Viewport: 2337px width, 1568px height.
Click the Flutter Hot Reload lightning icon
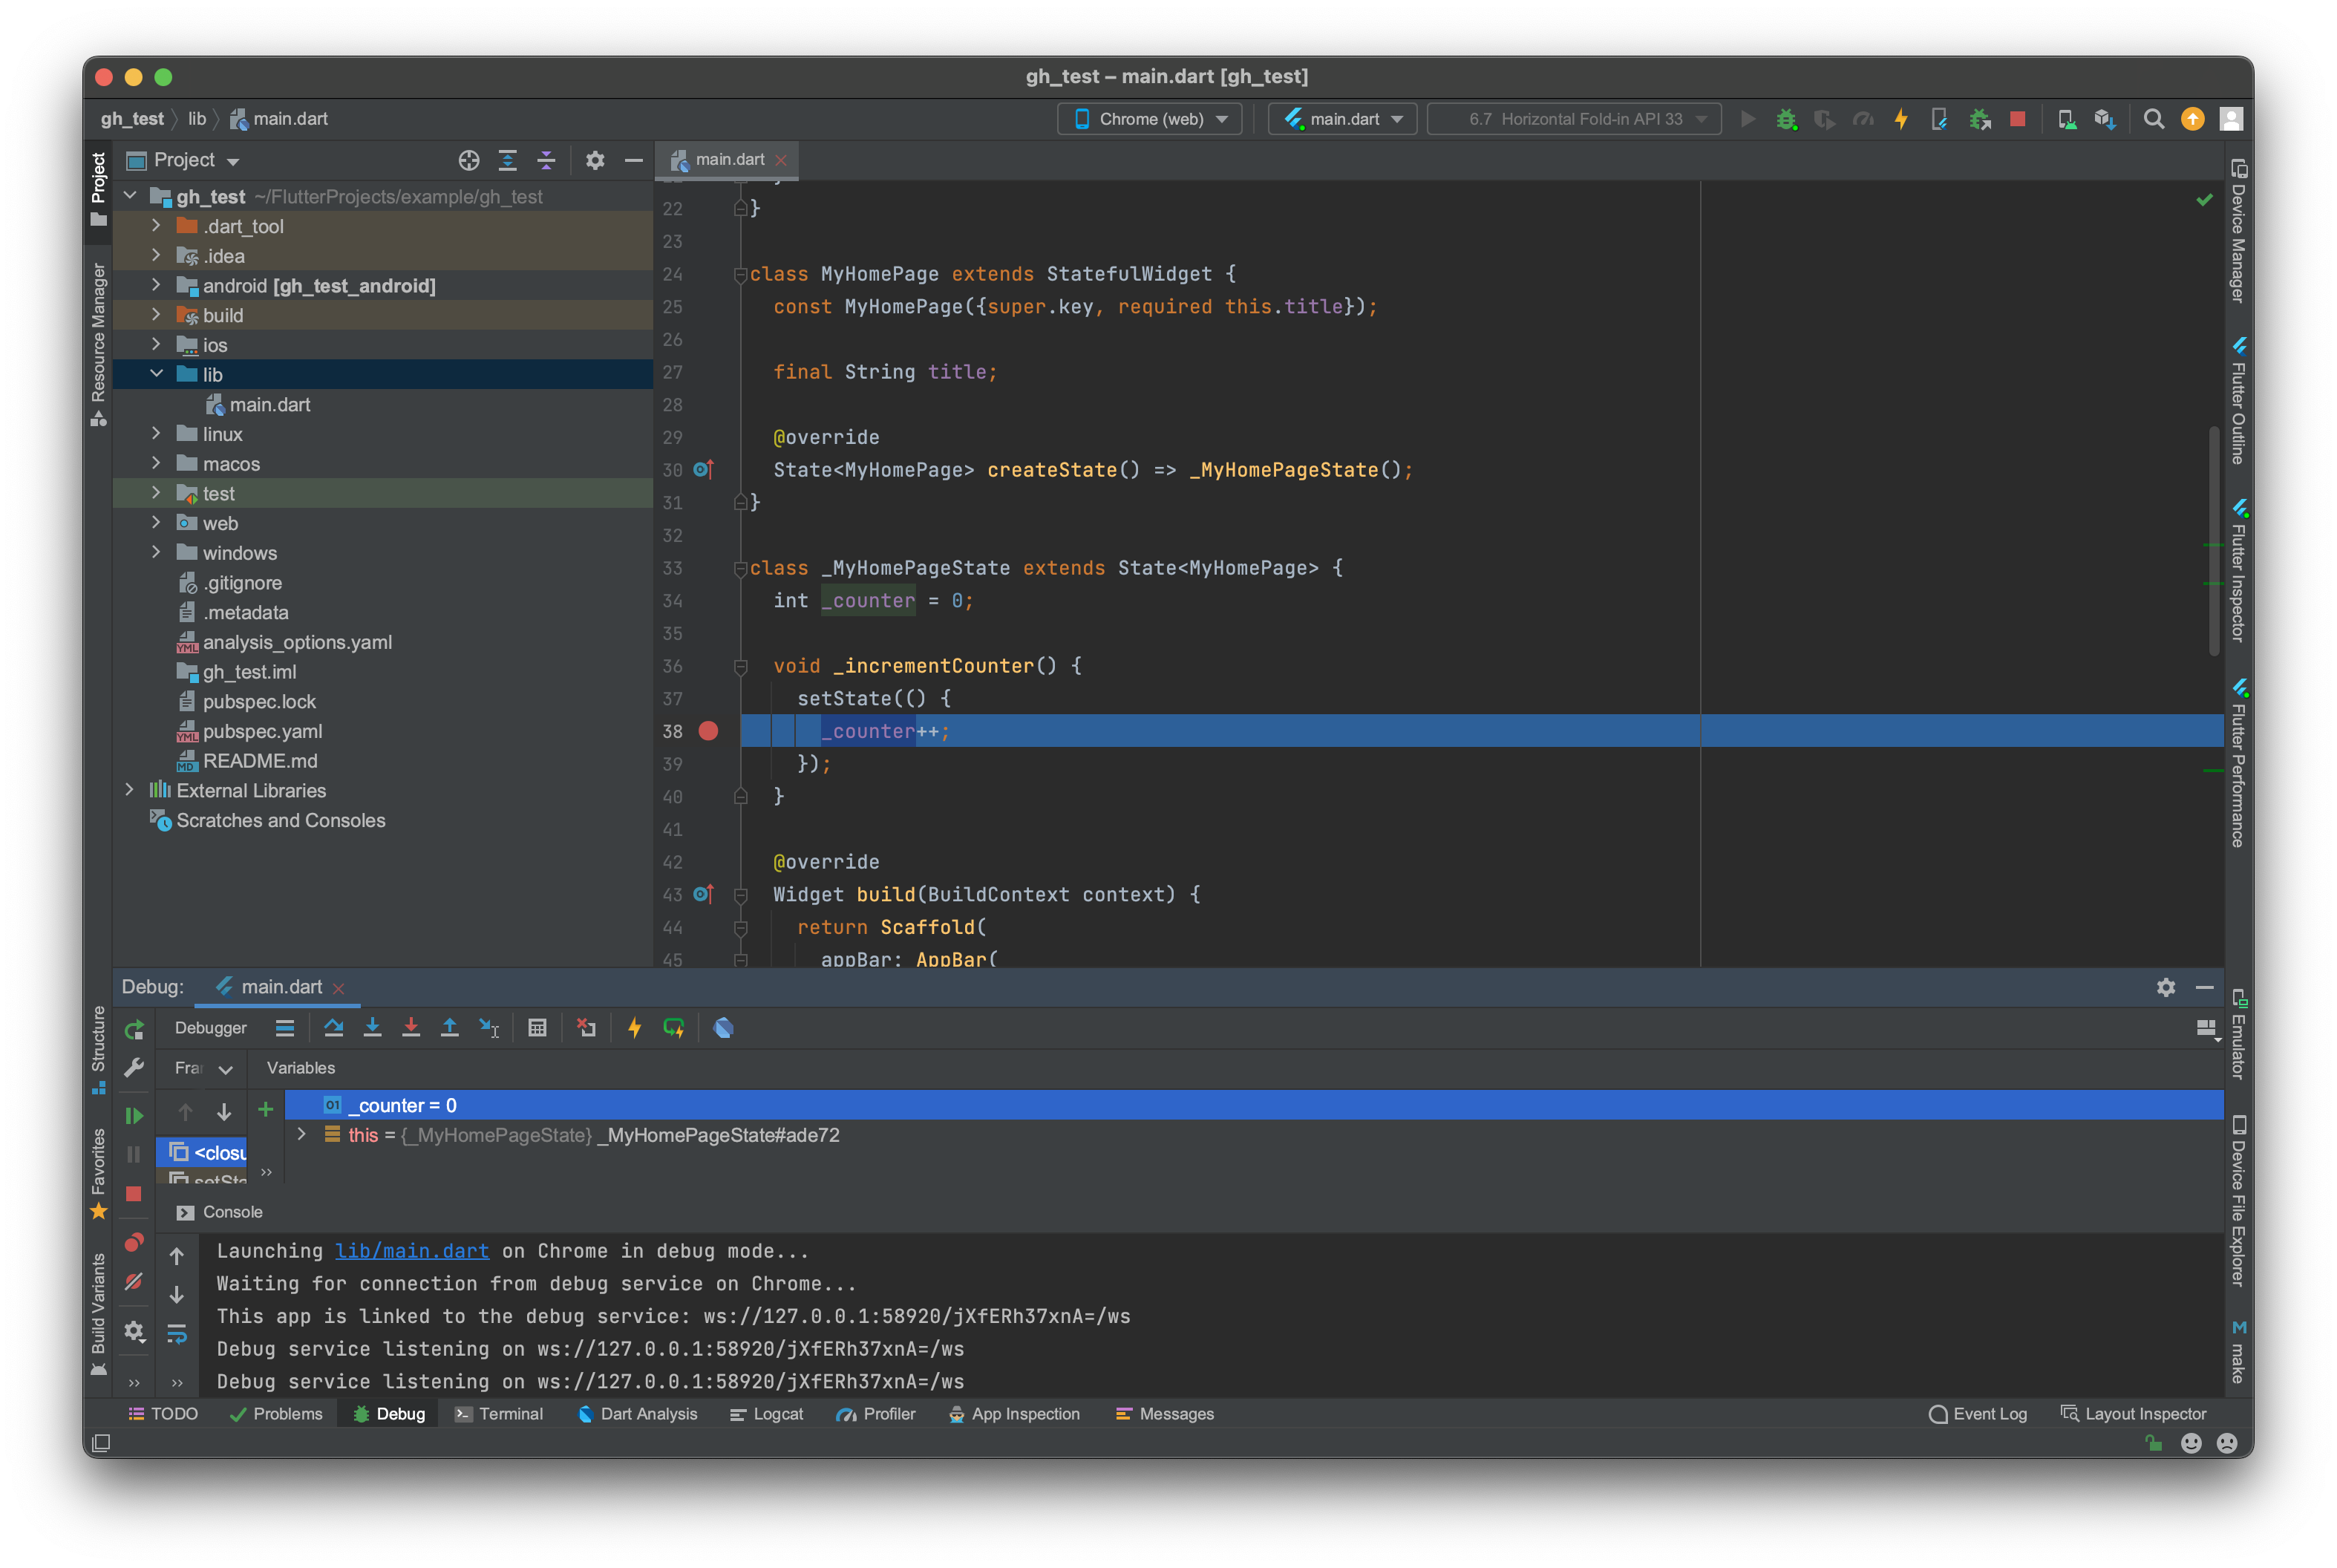click(x=634, y=1028)
